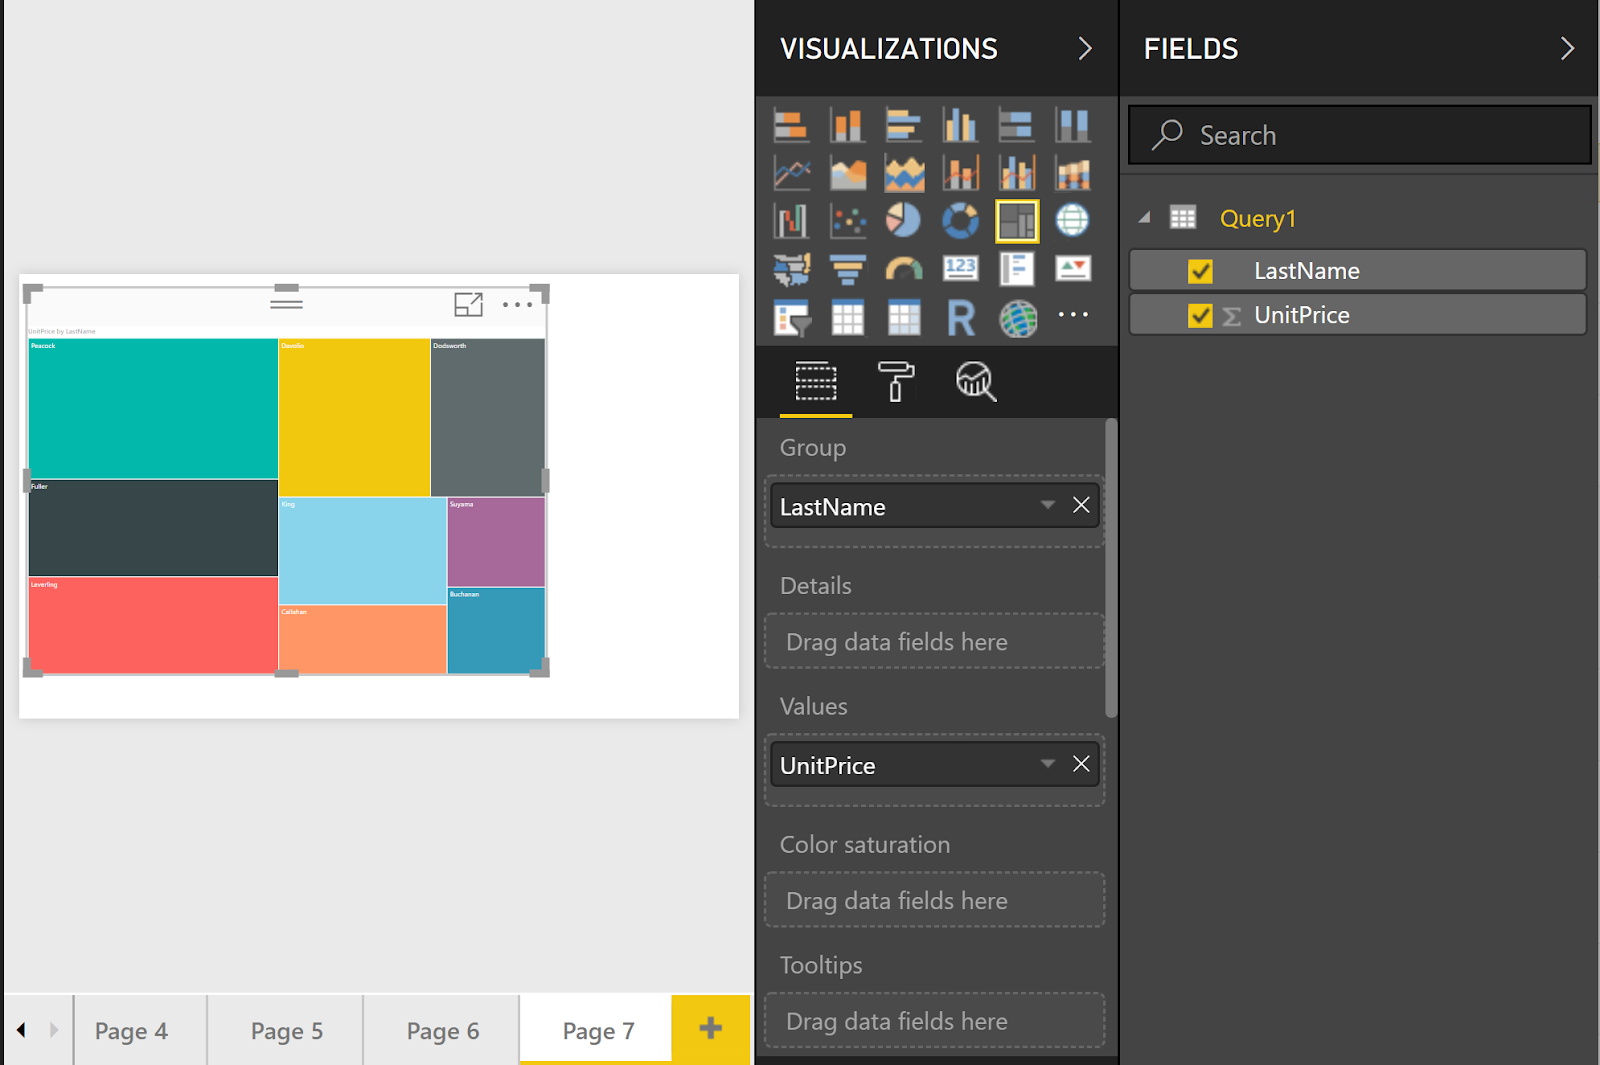Add a new report page

(x=710, y=1029)
